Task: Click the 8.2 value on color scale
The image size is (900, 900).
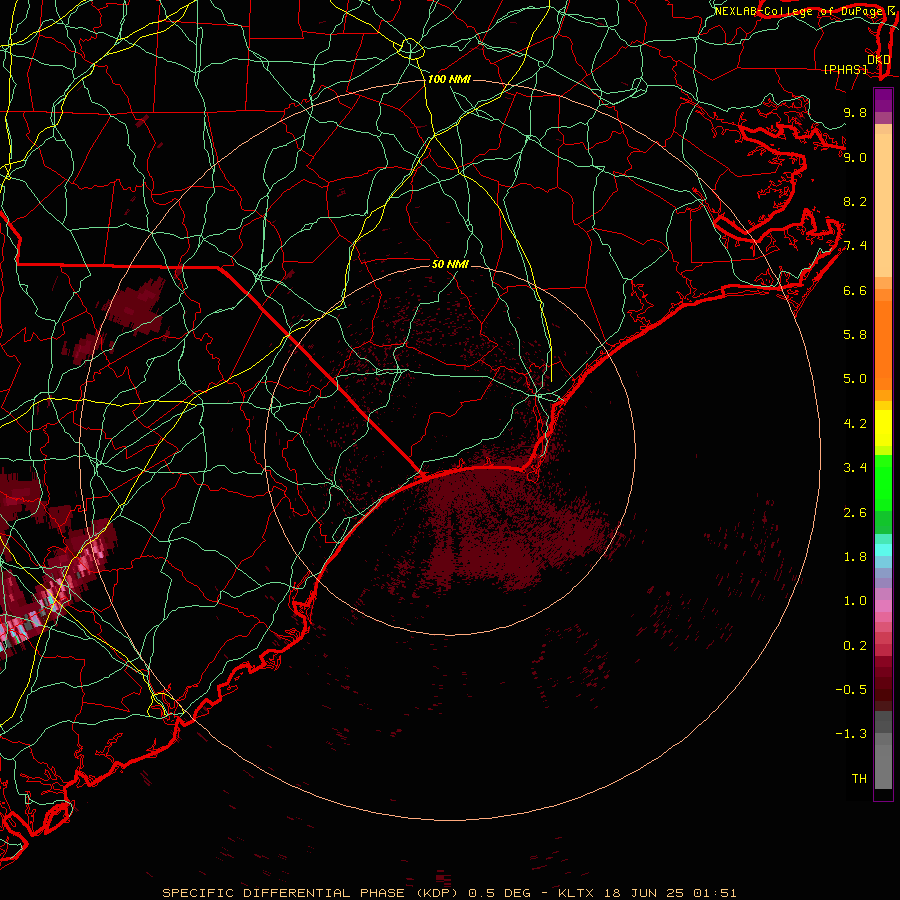Action: pyautogui.click(x=855, y=201)
